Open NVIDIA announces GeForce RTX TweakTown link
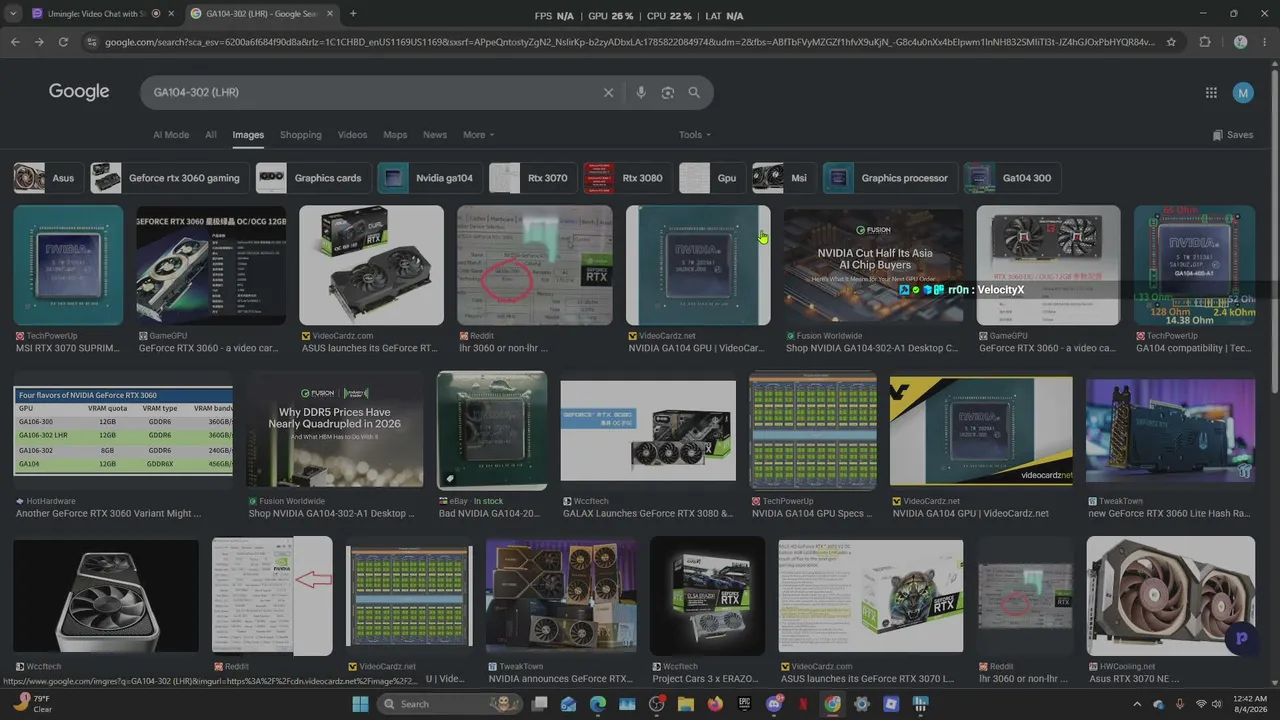 click(560, 679)
